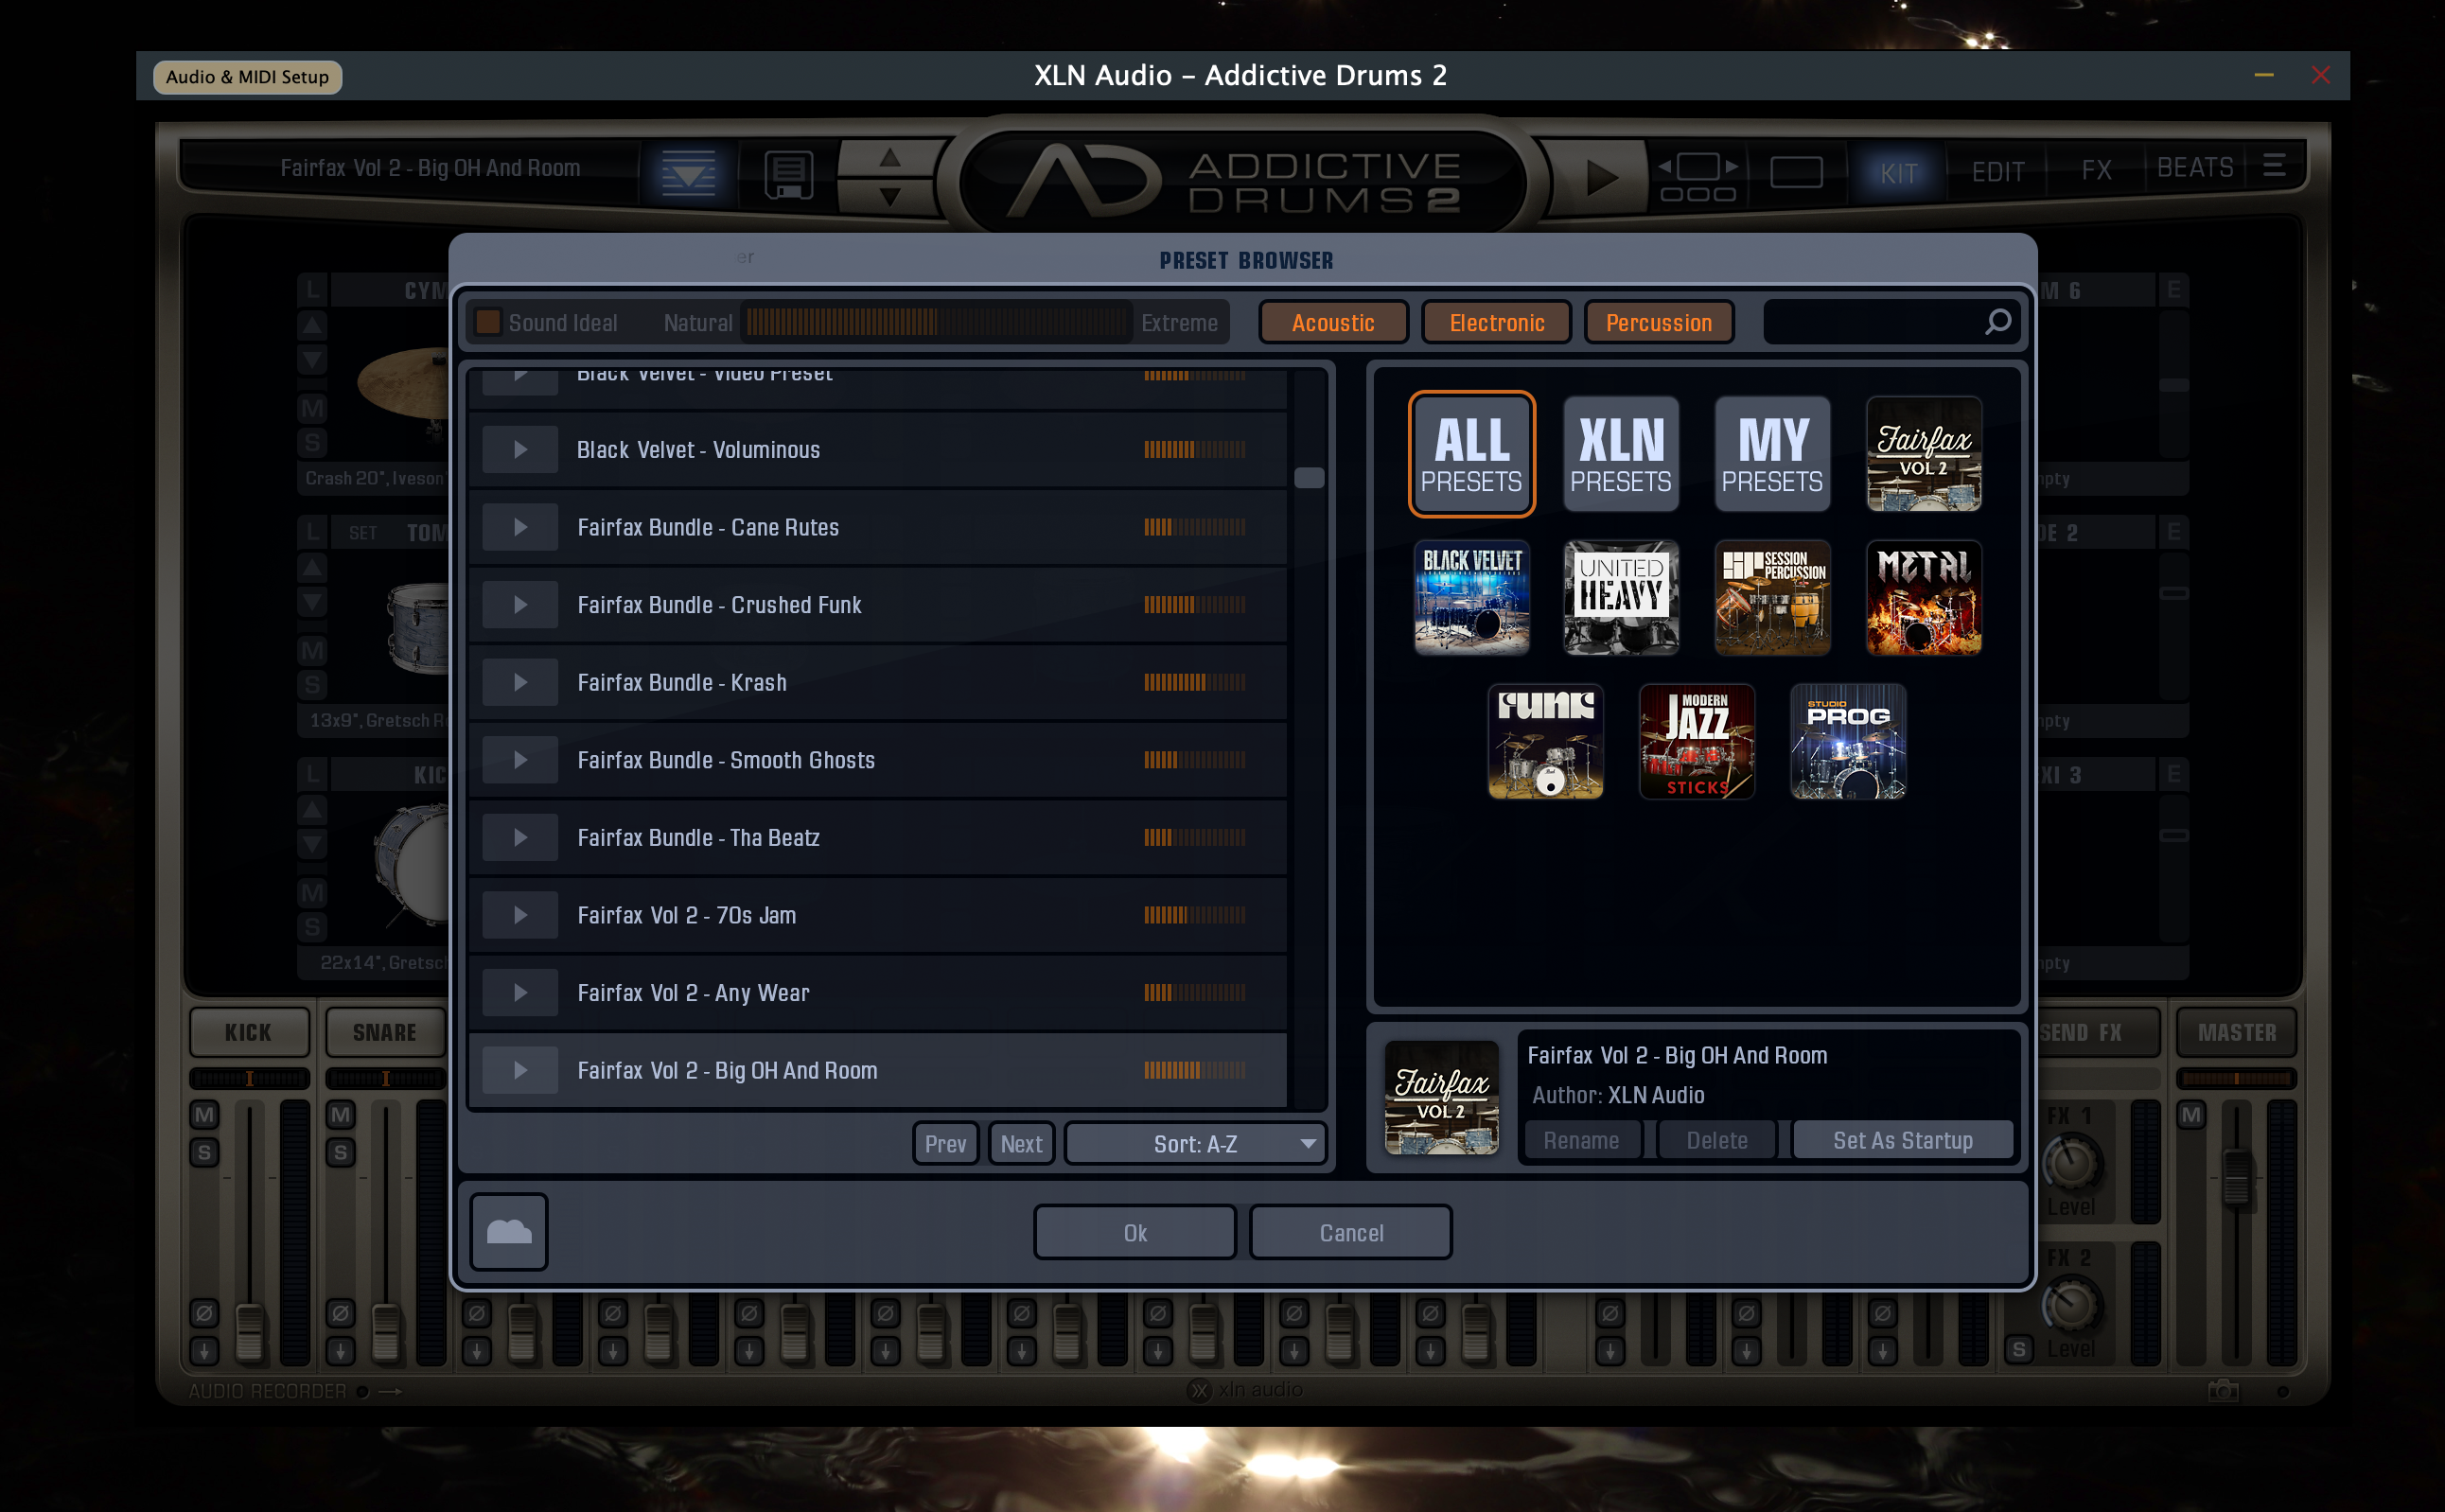Filter by Modern Jazz Sticks pack
This screenshot has width=2445, height=1512.
[x=1696, y=742]
